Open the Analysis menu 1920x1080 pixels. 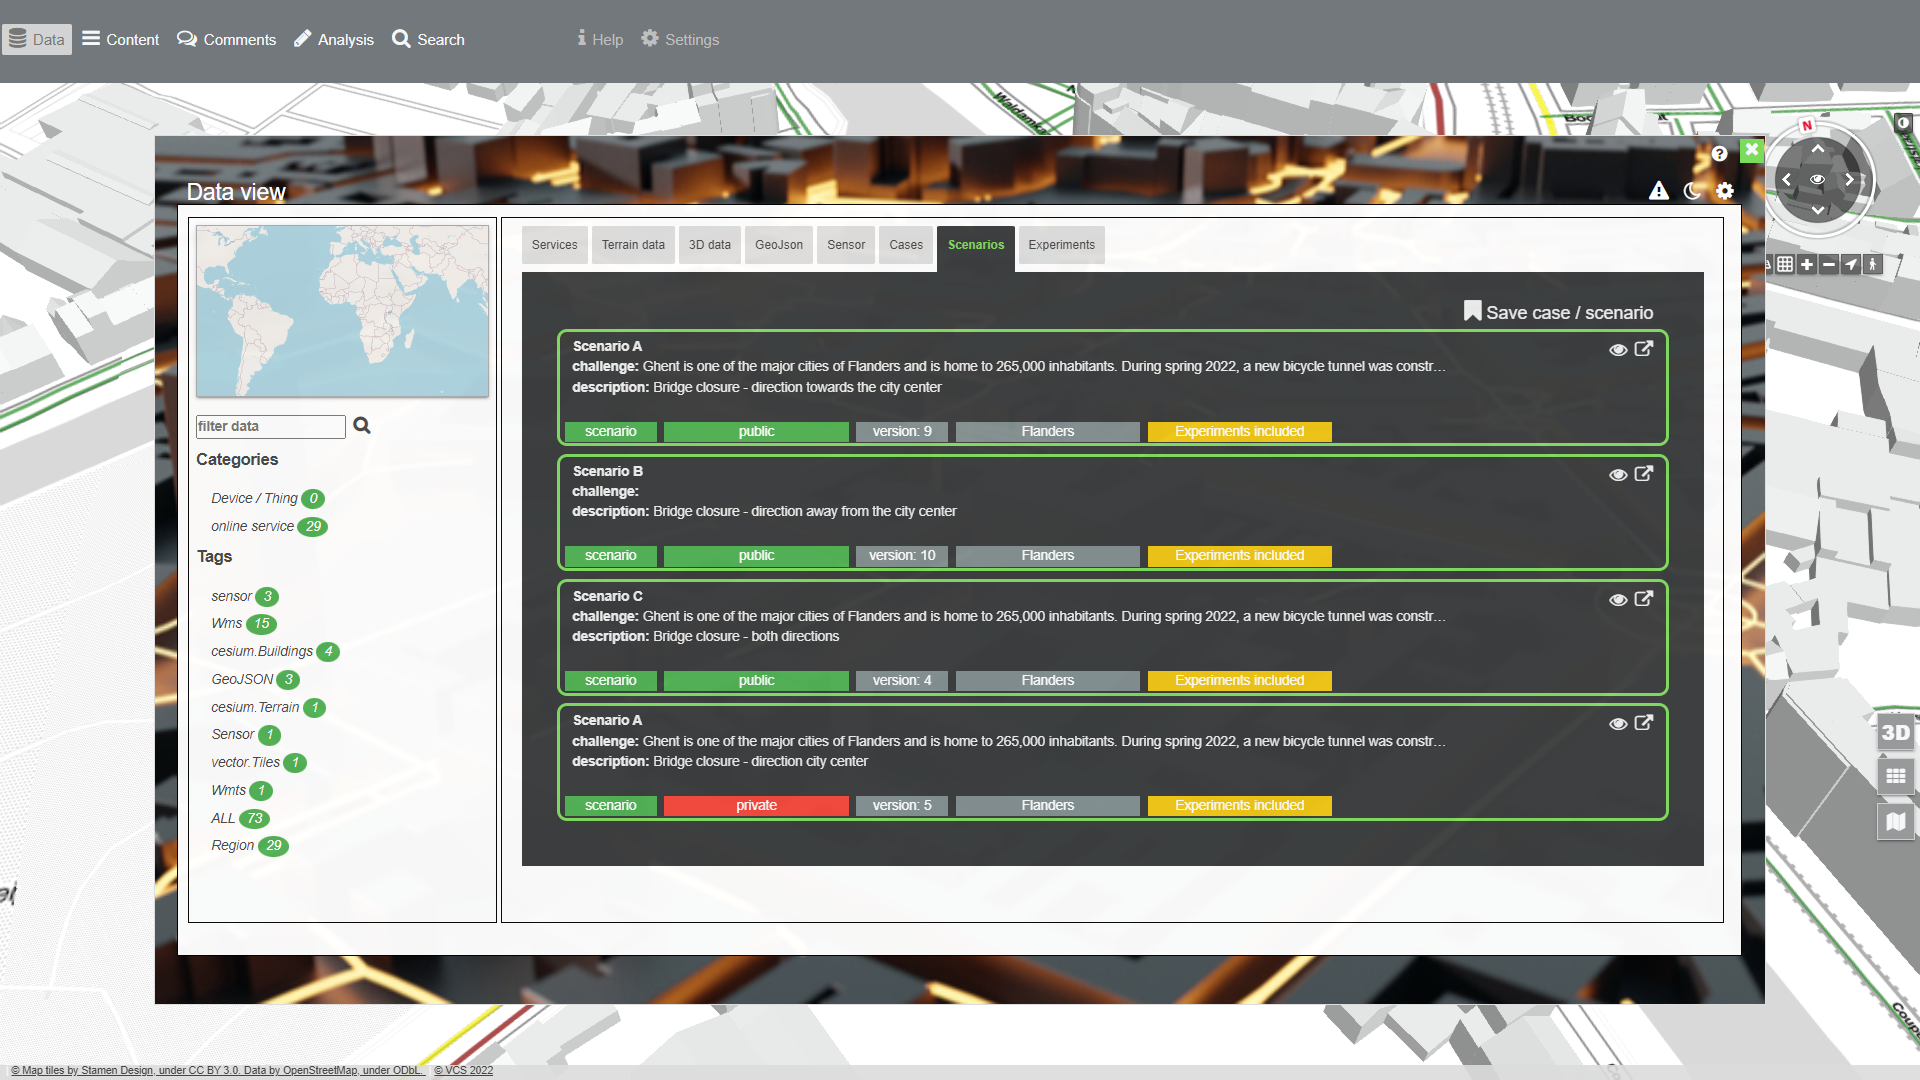(x=334, y=40)
